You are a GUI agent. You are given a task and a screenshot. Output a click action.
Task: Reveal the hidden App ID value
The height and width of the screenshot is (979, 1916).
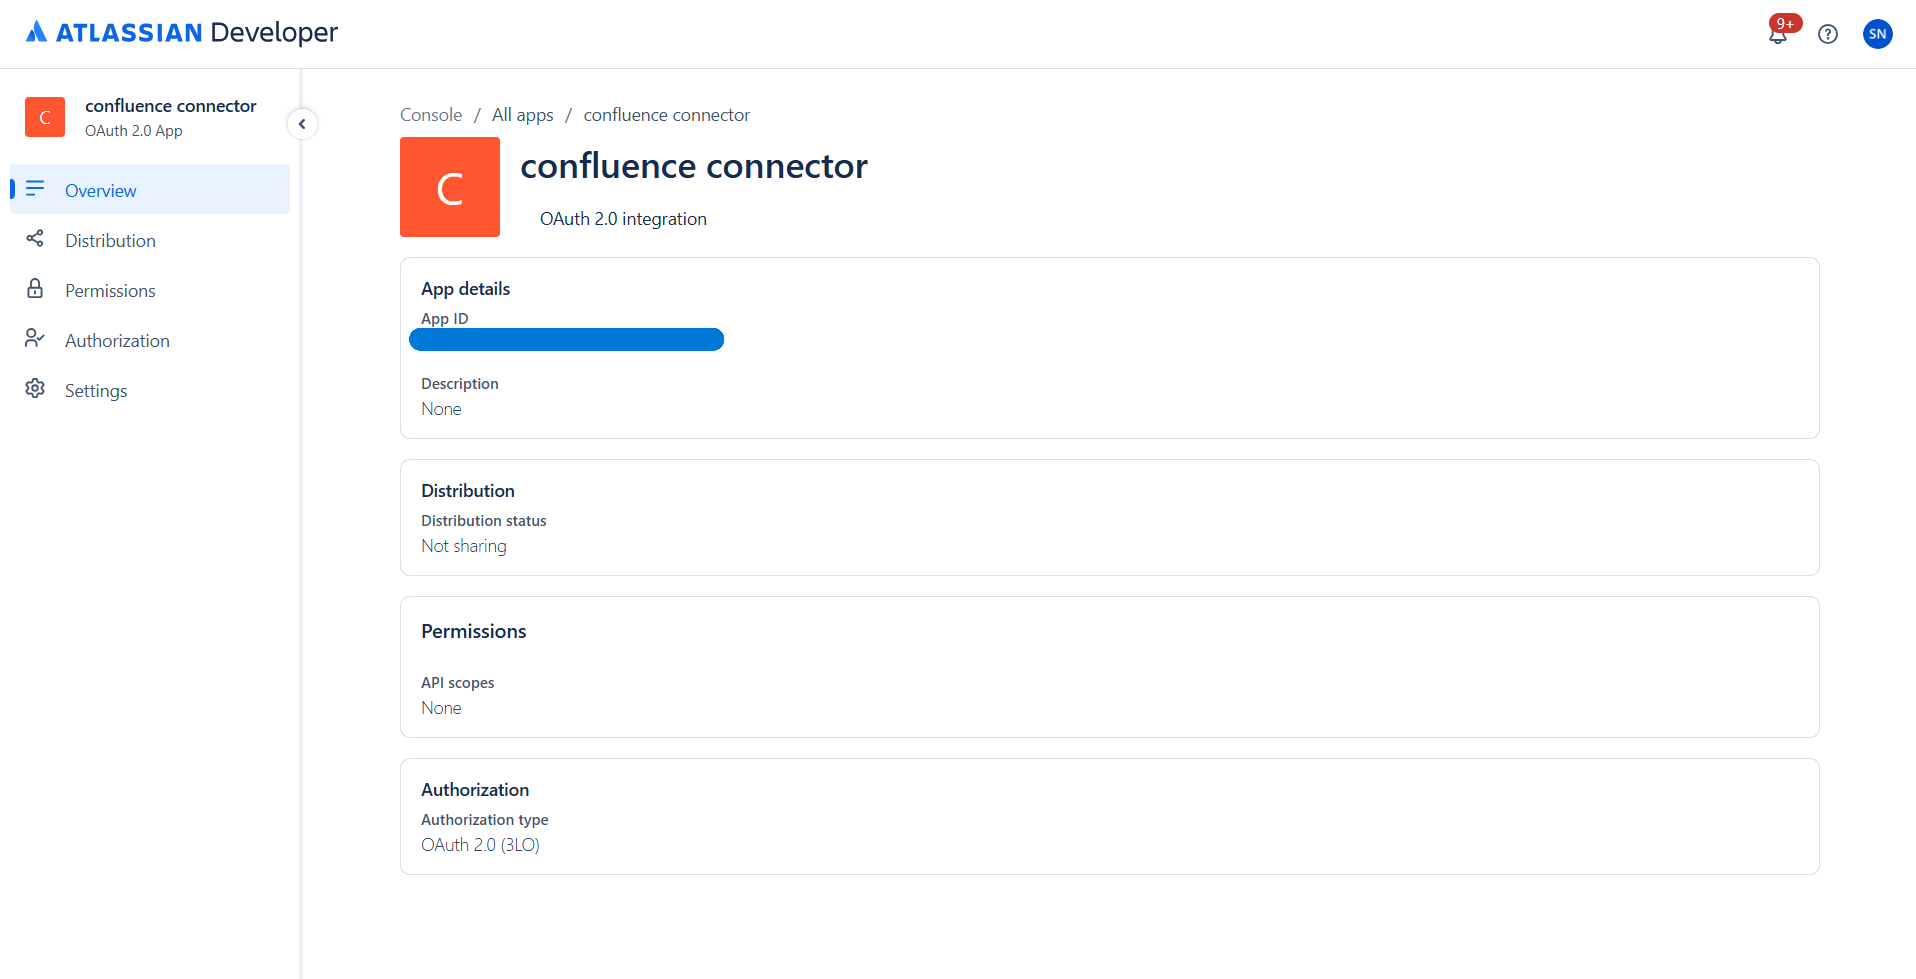click(566, 339)
